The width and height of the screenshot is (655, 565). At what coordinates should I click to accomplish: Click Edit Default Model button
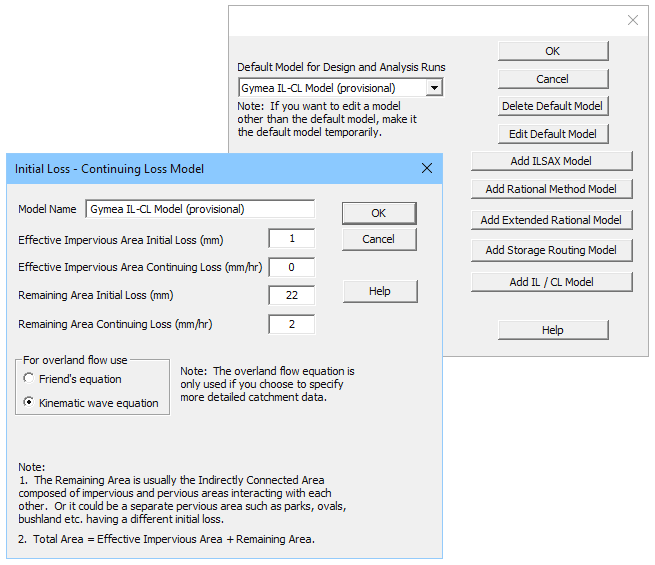click(x=553, y=134)
